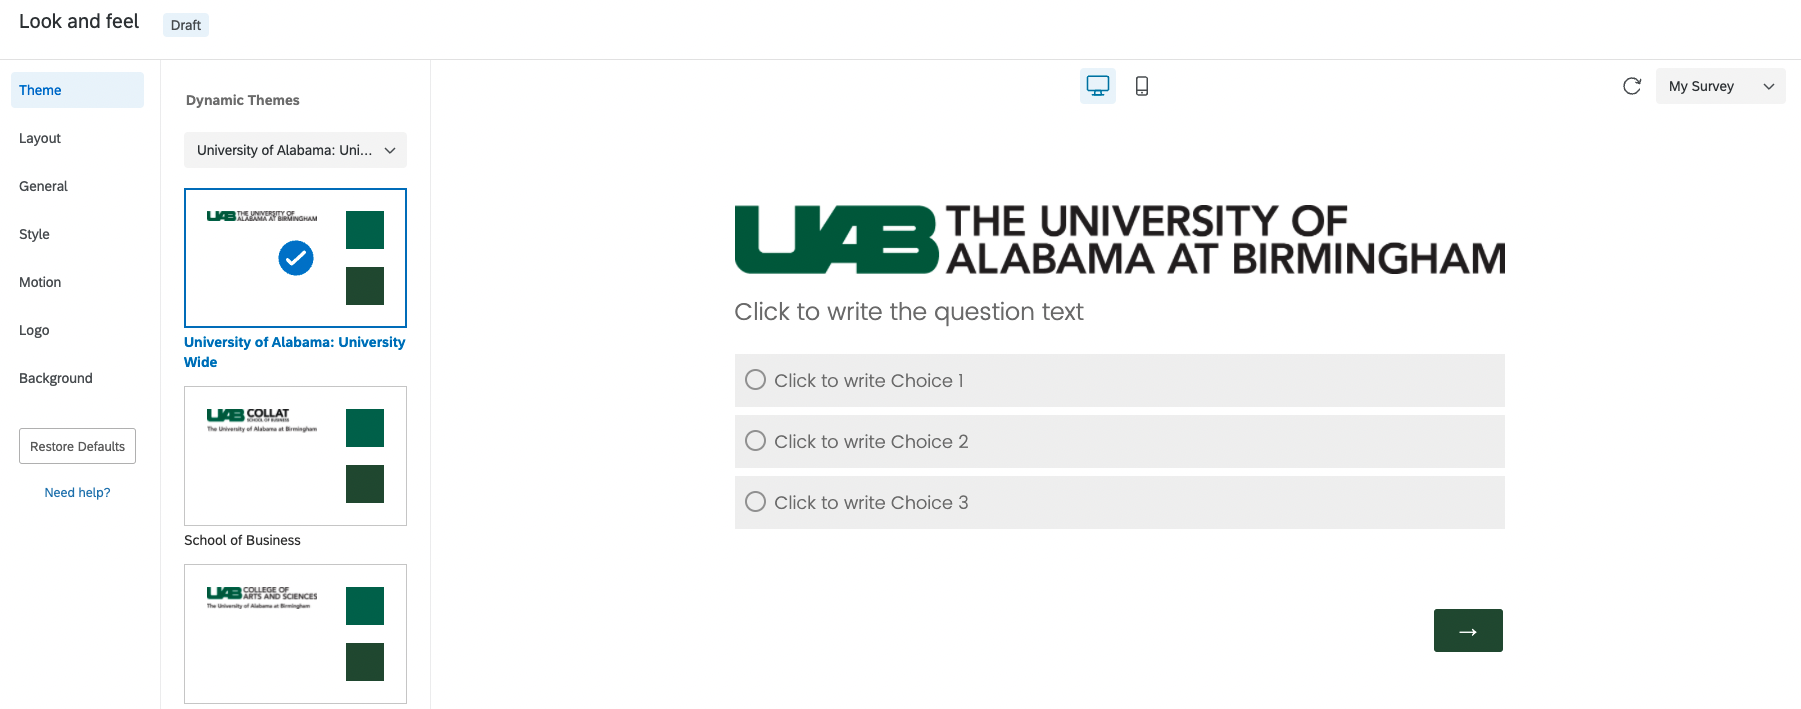The height and width of the screenshot is (709, 1801).
Task: Open the Background settings tab
Action: [x=56, y=378]
